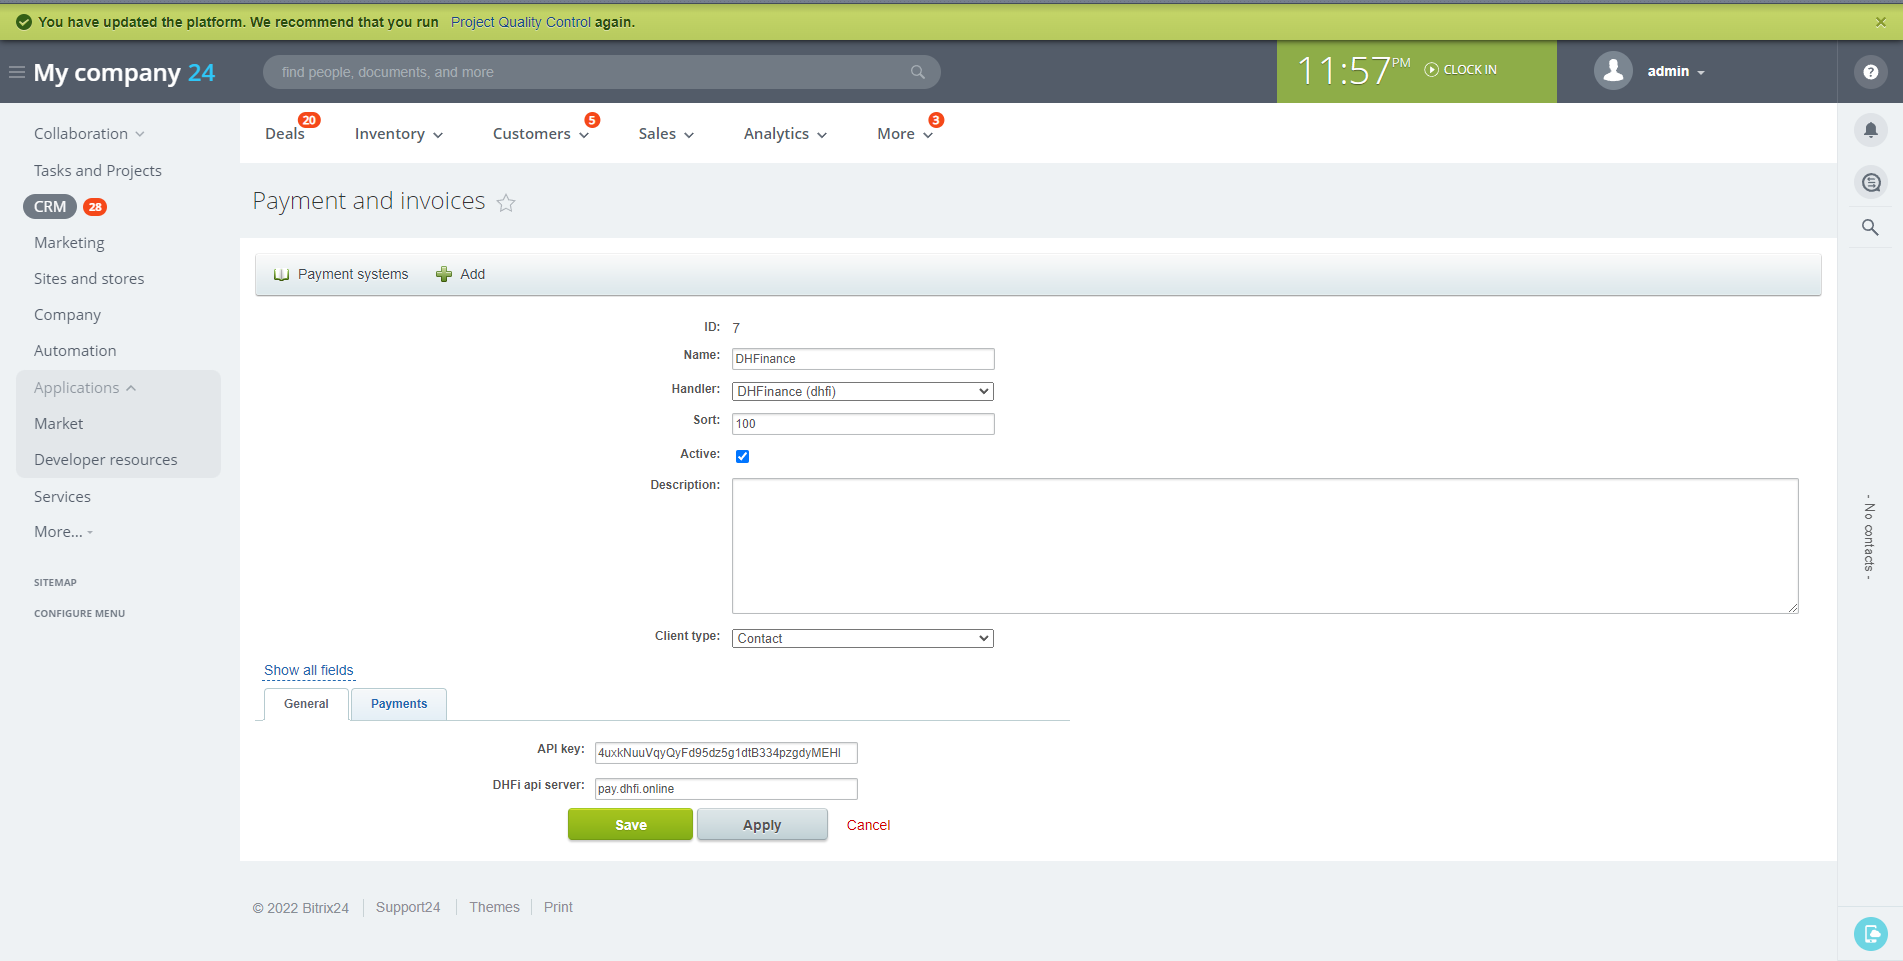Open Company in the sidebar

tap(67, 315)
